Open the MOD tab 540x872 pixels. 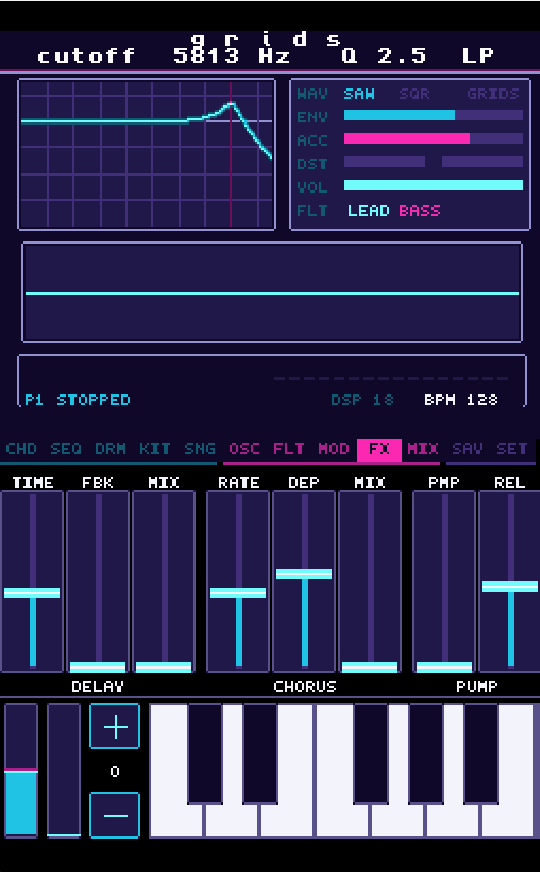334,449
